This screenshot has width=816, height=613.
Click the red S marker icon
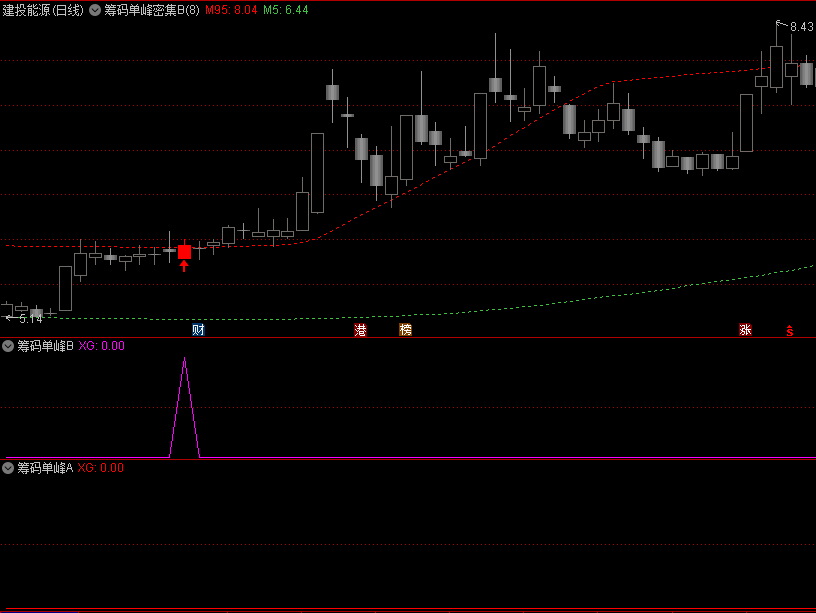tap(789, 330)
